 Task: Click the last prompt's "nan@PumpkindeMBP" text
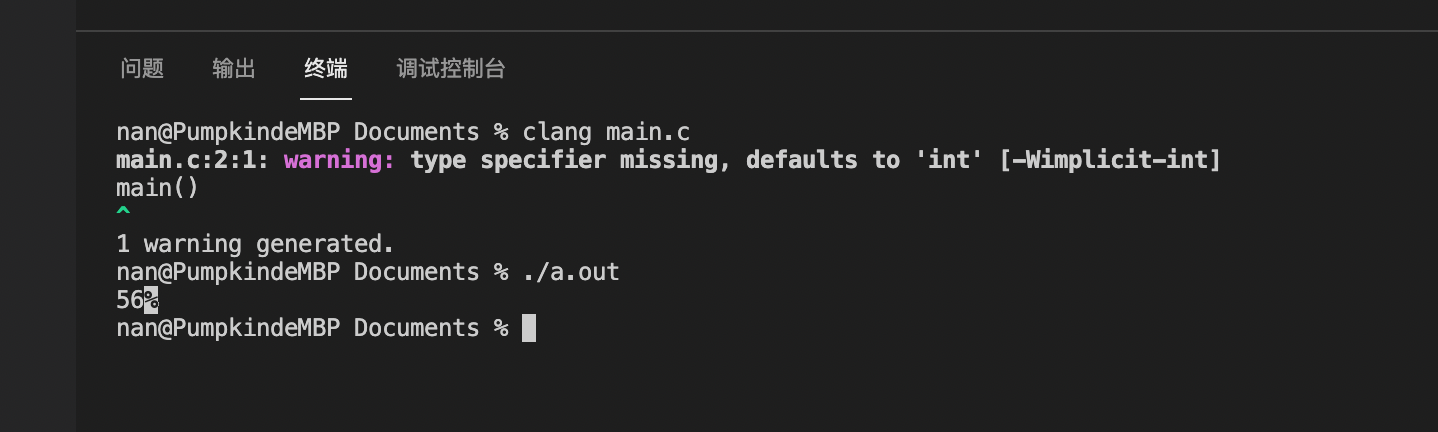228,328
